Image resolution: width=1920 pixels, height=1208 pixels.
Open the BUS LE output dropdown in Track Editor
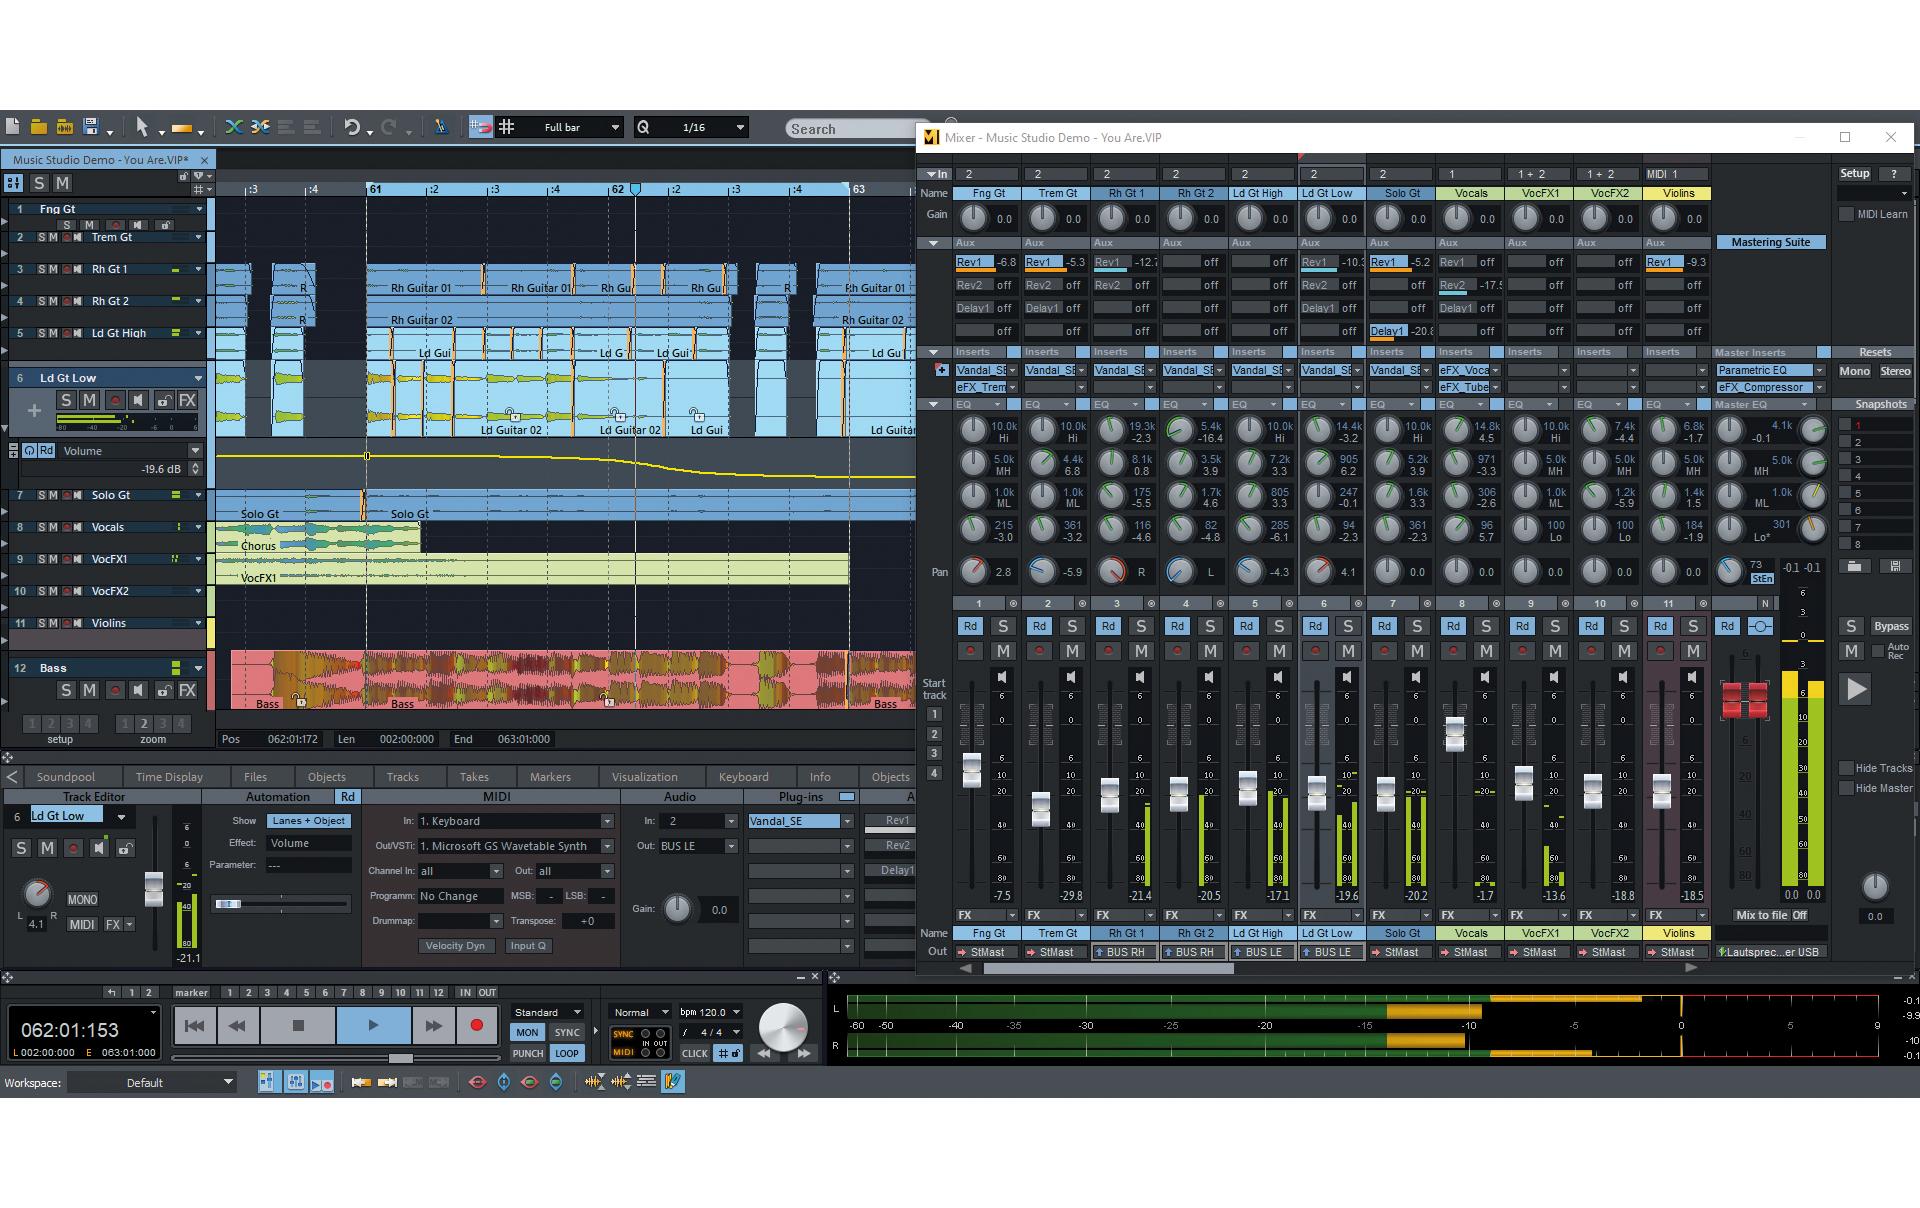coord(698,846)
